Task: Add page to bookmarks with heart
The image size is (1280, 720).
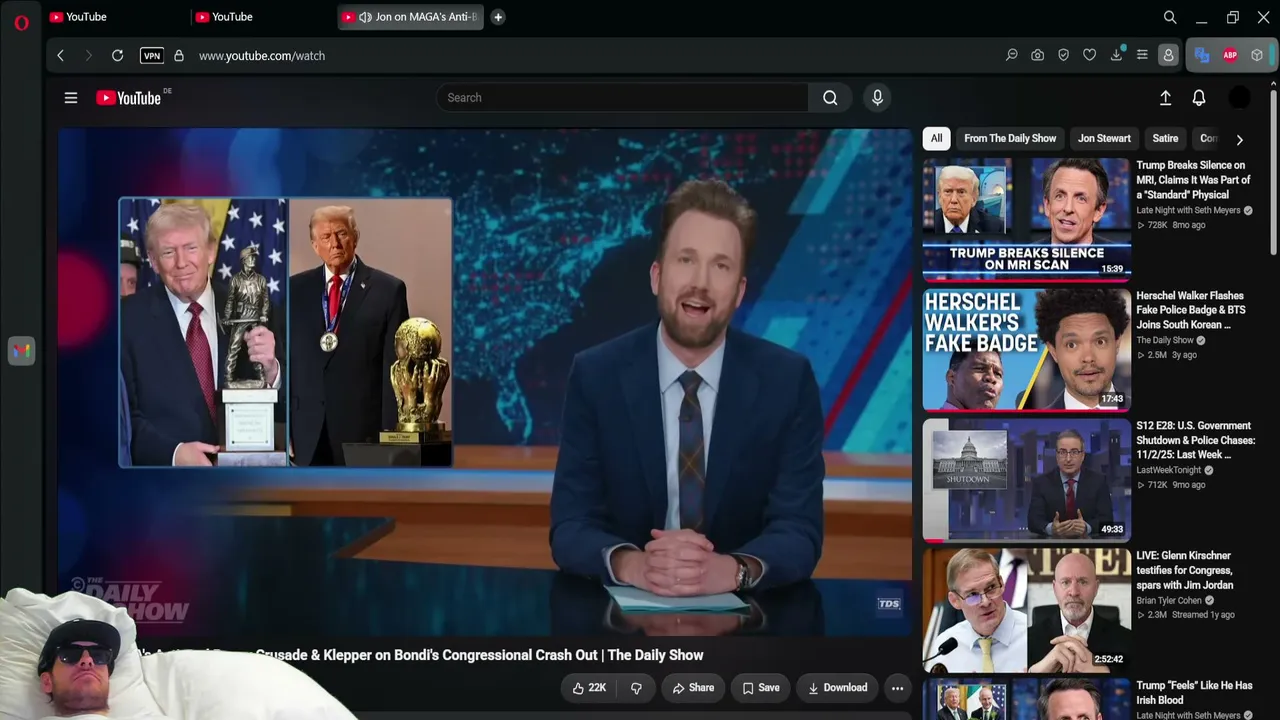Action: coord(1090,56)
